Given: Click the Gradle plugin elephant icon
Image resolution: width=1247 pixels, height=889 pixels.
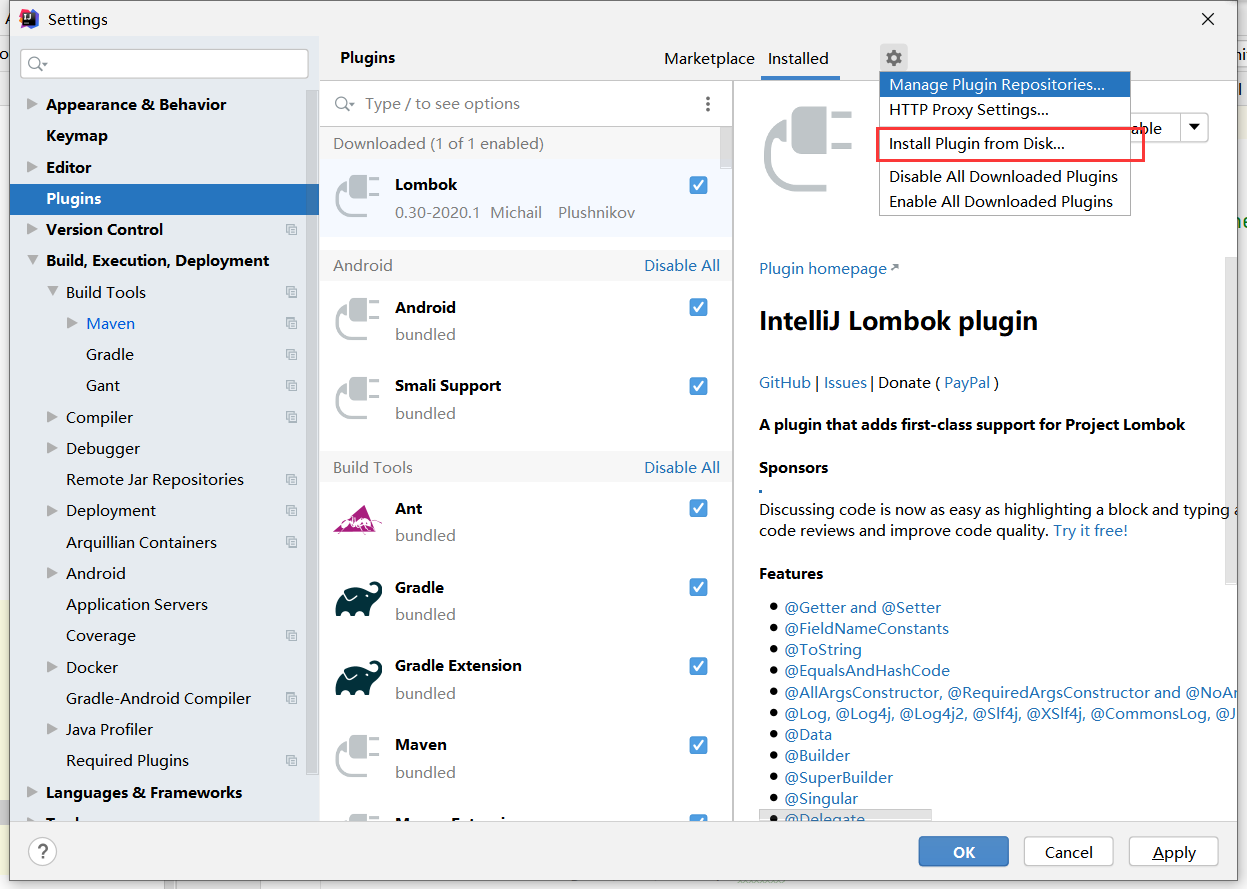Looking at the screenshot, I should (358, 599).
